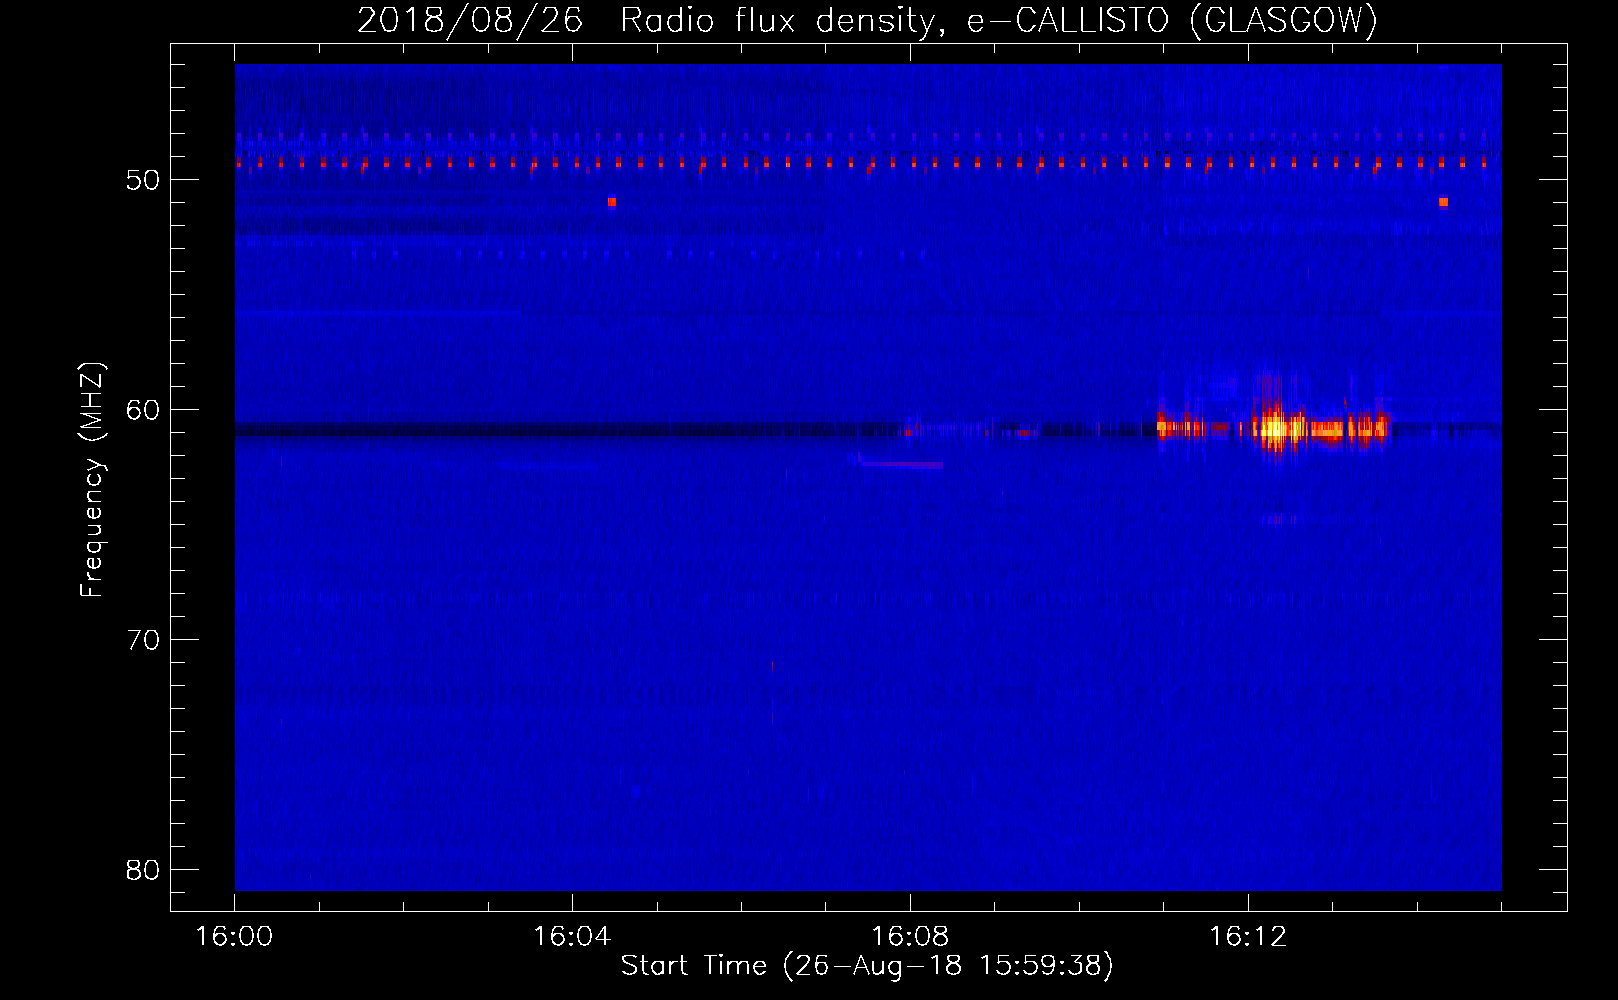Click the orange marker near 16:04 at 51 MHz
The height and width of the screenshot is (1000, 1618).
612,202
